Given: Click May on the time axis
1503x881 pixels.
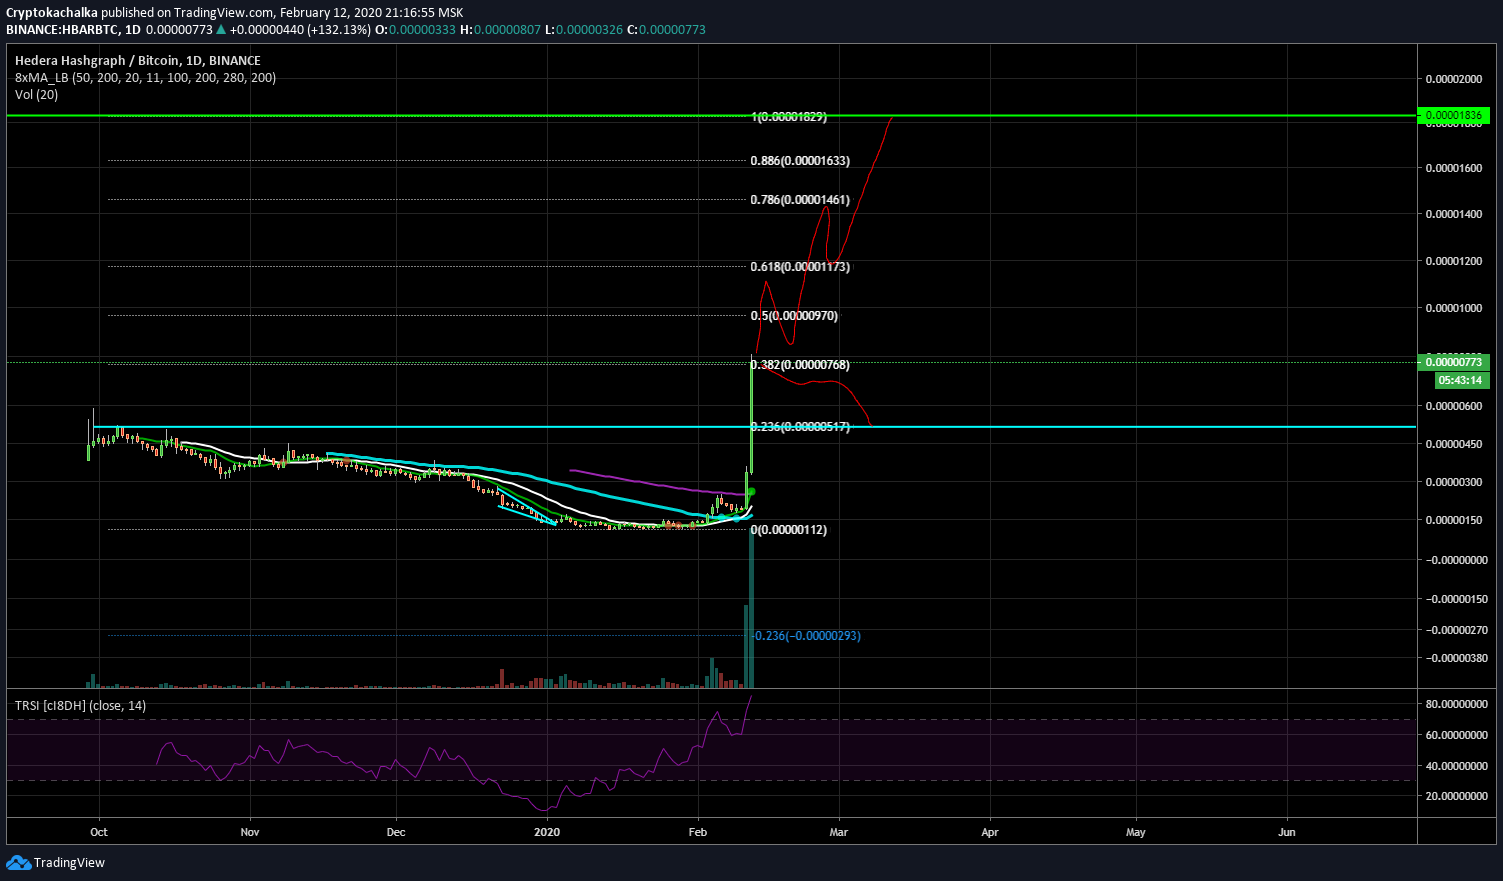Looking at the screenshot, I should click(1136, 832).
